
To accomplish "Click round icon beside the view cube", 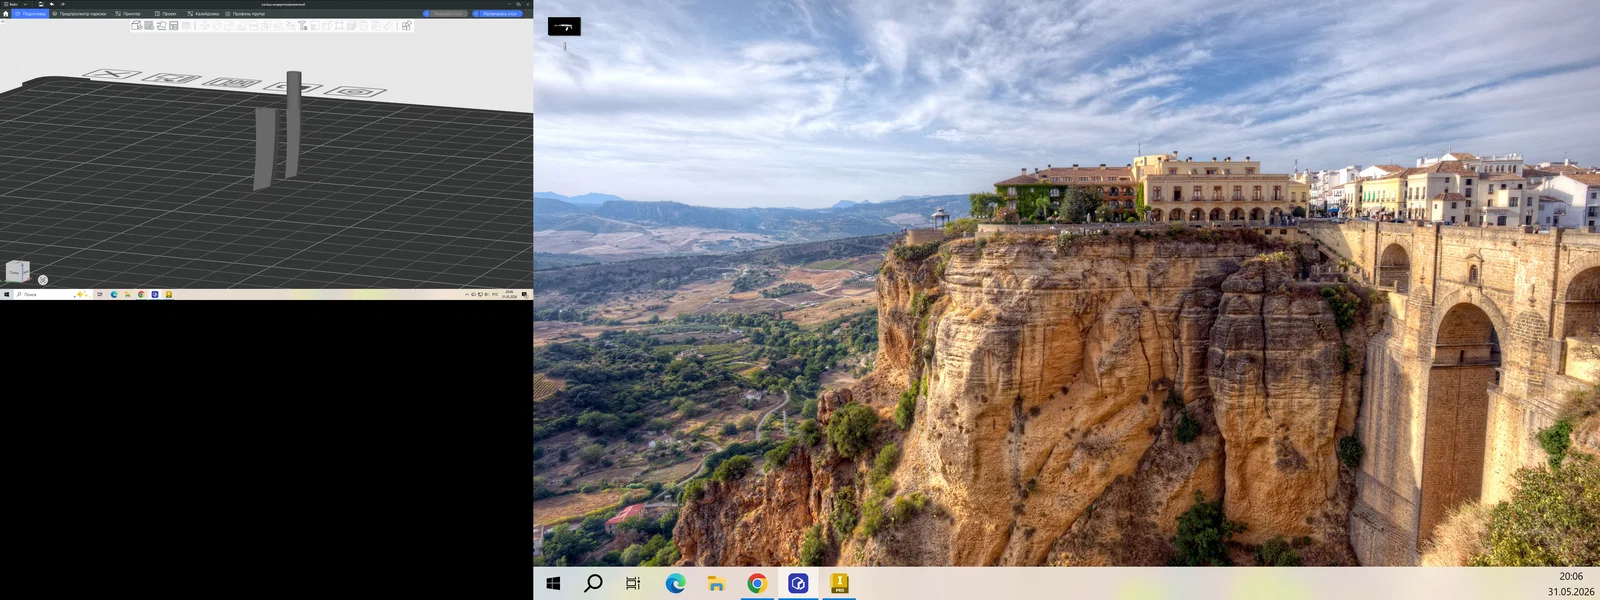I will pos(42,280).
